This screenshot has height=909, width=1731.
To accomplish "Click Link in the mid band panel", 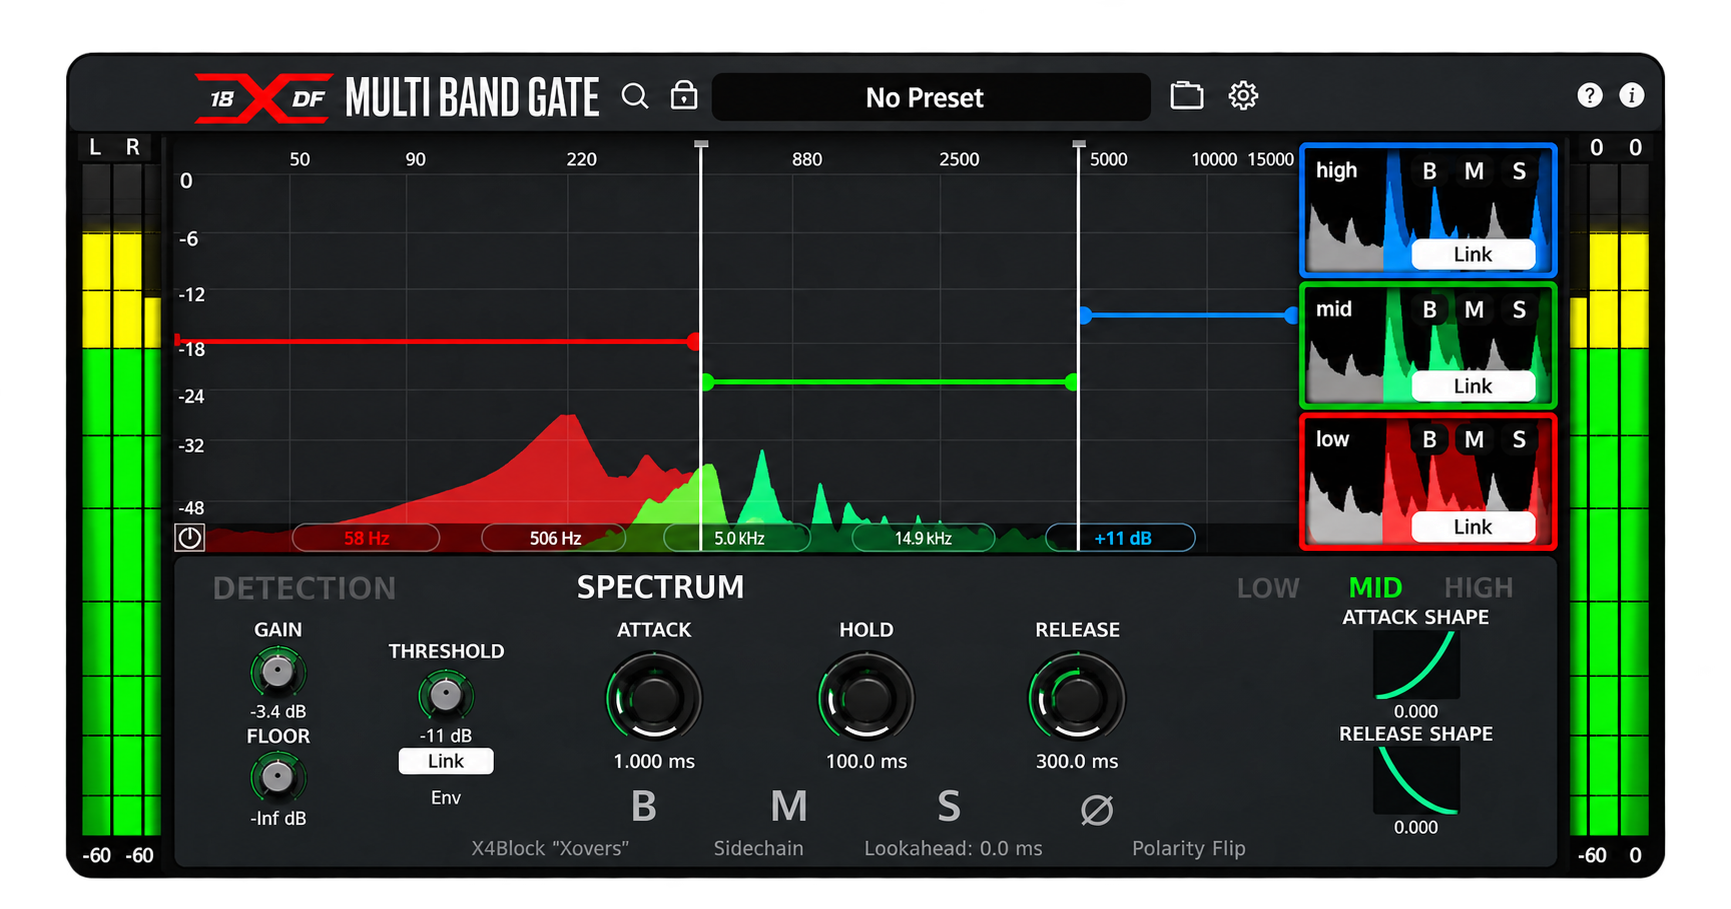I will (1473, 387).
